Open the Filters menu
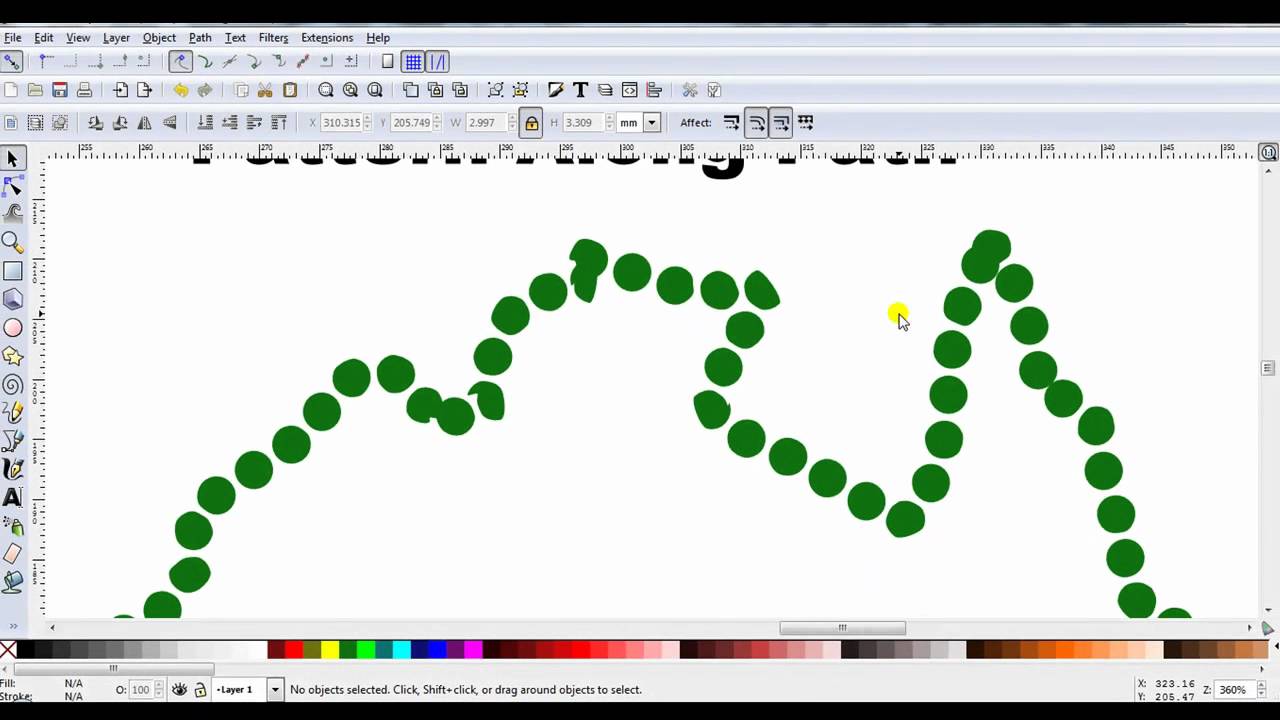 273,38
